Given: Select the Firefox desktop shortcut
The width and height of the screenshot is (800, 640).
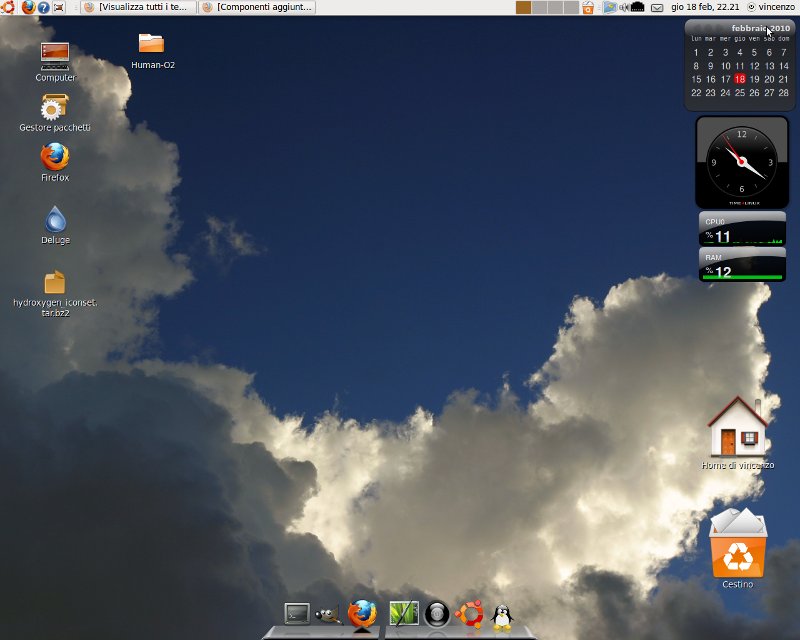Looking at the screenshot, I should (x=55, y=163).
